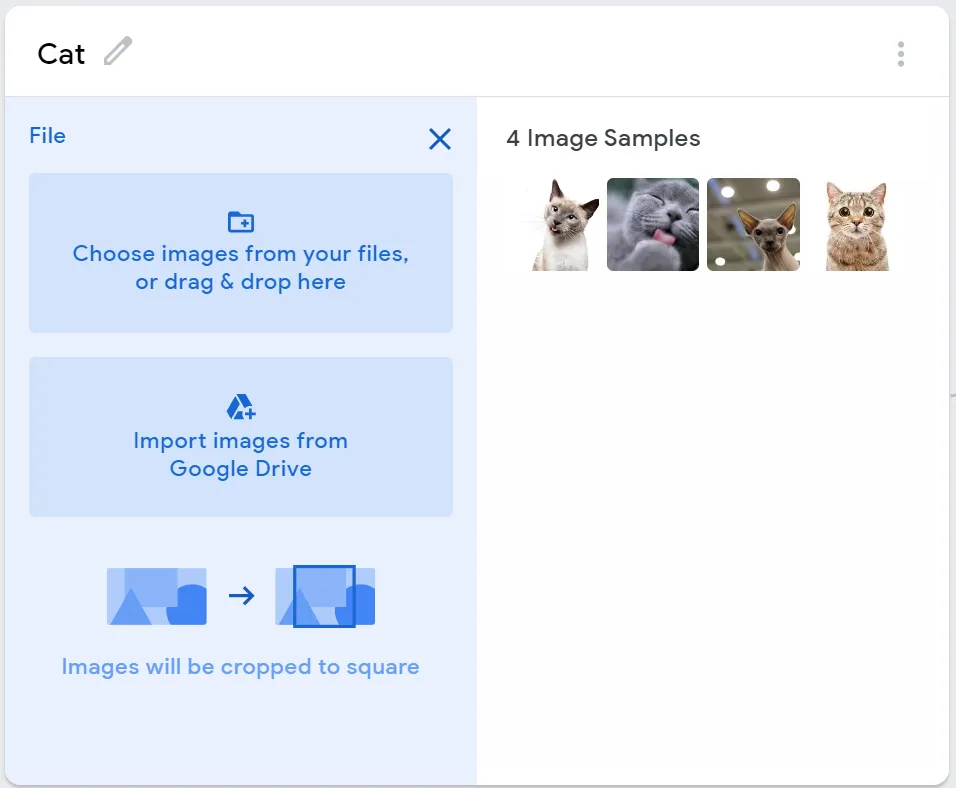This screenshot has height=788, width=956.
Task: Click the pencil icon to rename Cat class
Action: point(118,51)
